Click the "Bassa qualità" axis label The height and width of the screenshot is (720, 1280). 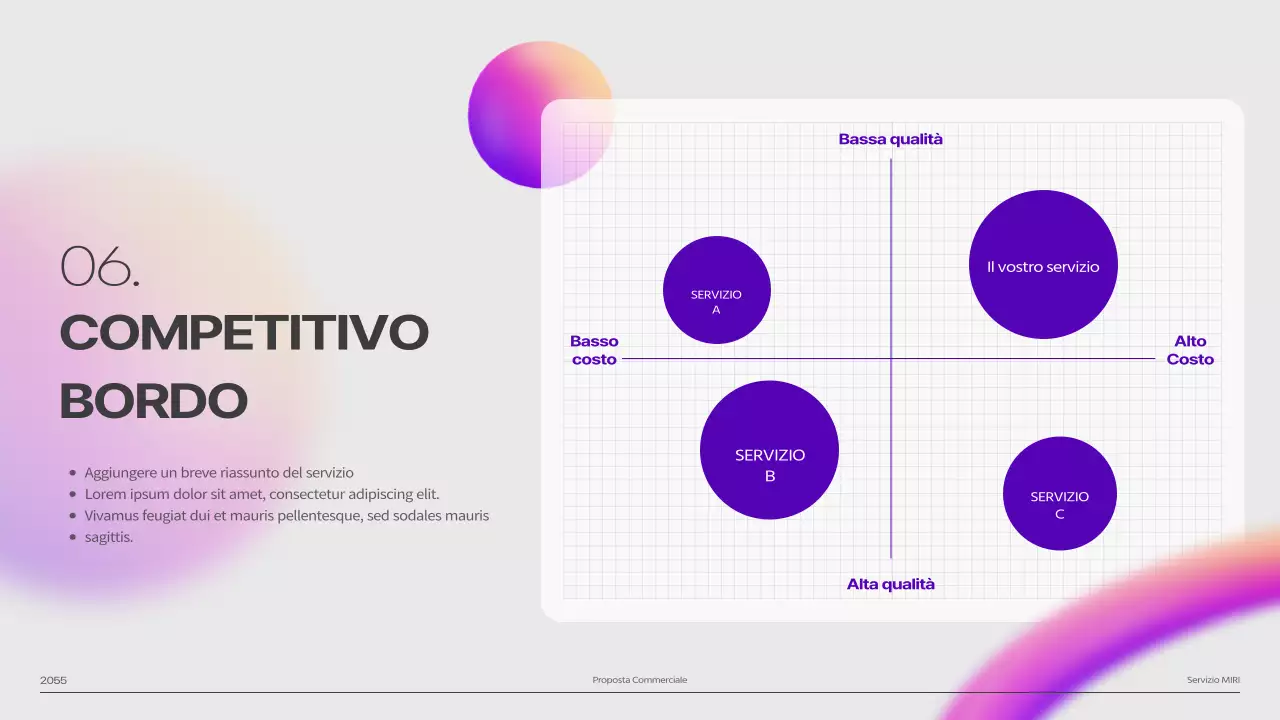(890, 139)
